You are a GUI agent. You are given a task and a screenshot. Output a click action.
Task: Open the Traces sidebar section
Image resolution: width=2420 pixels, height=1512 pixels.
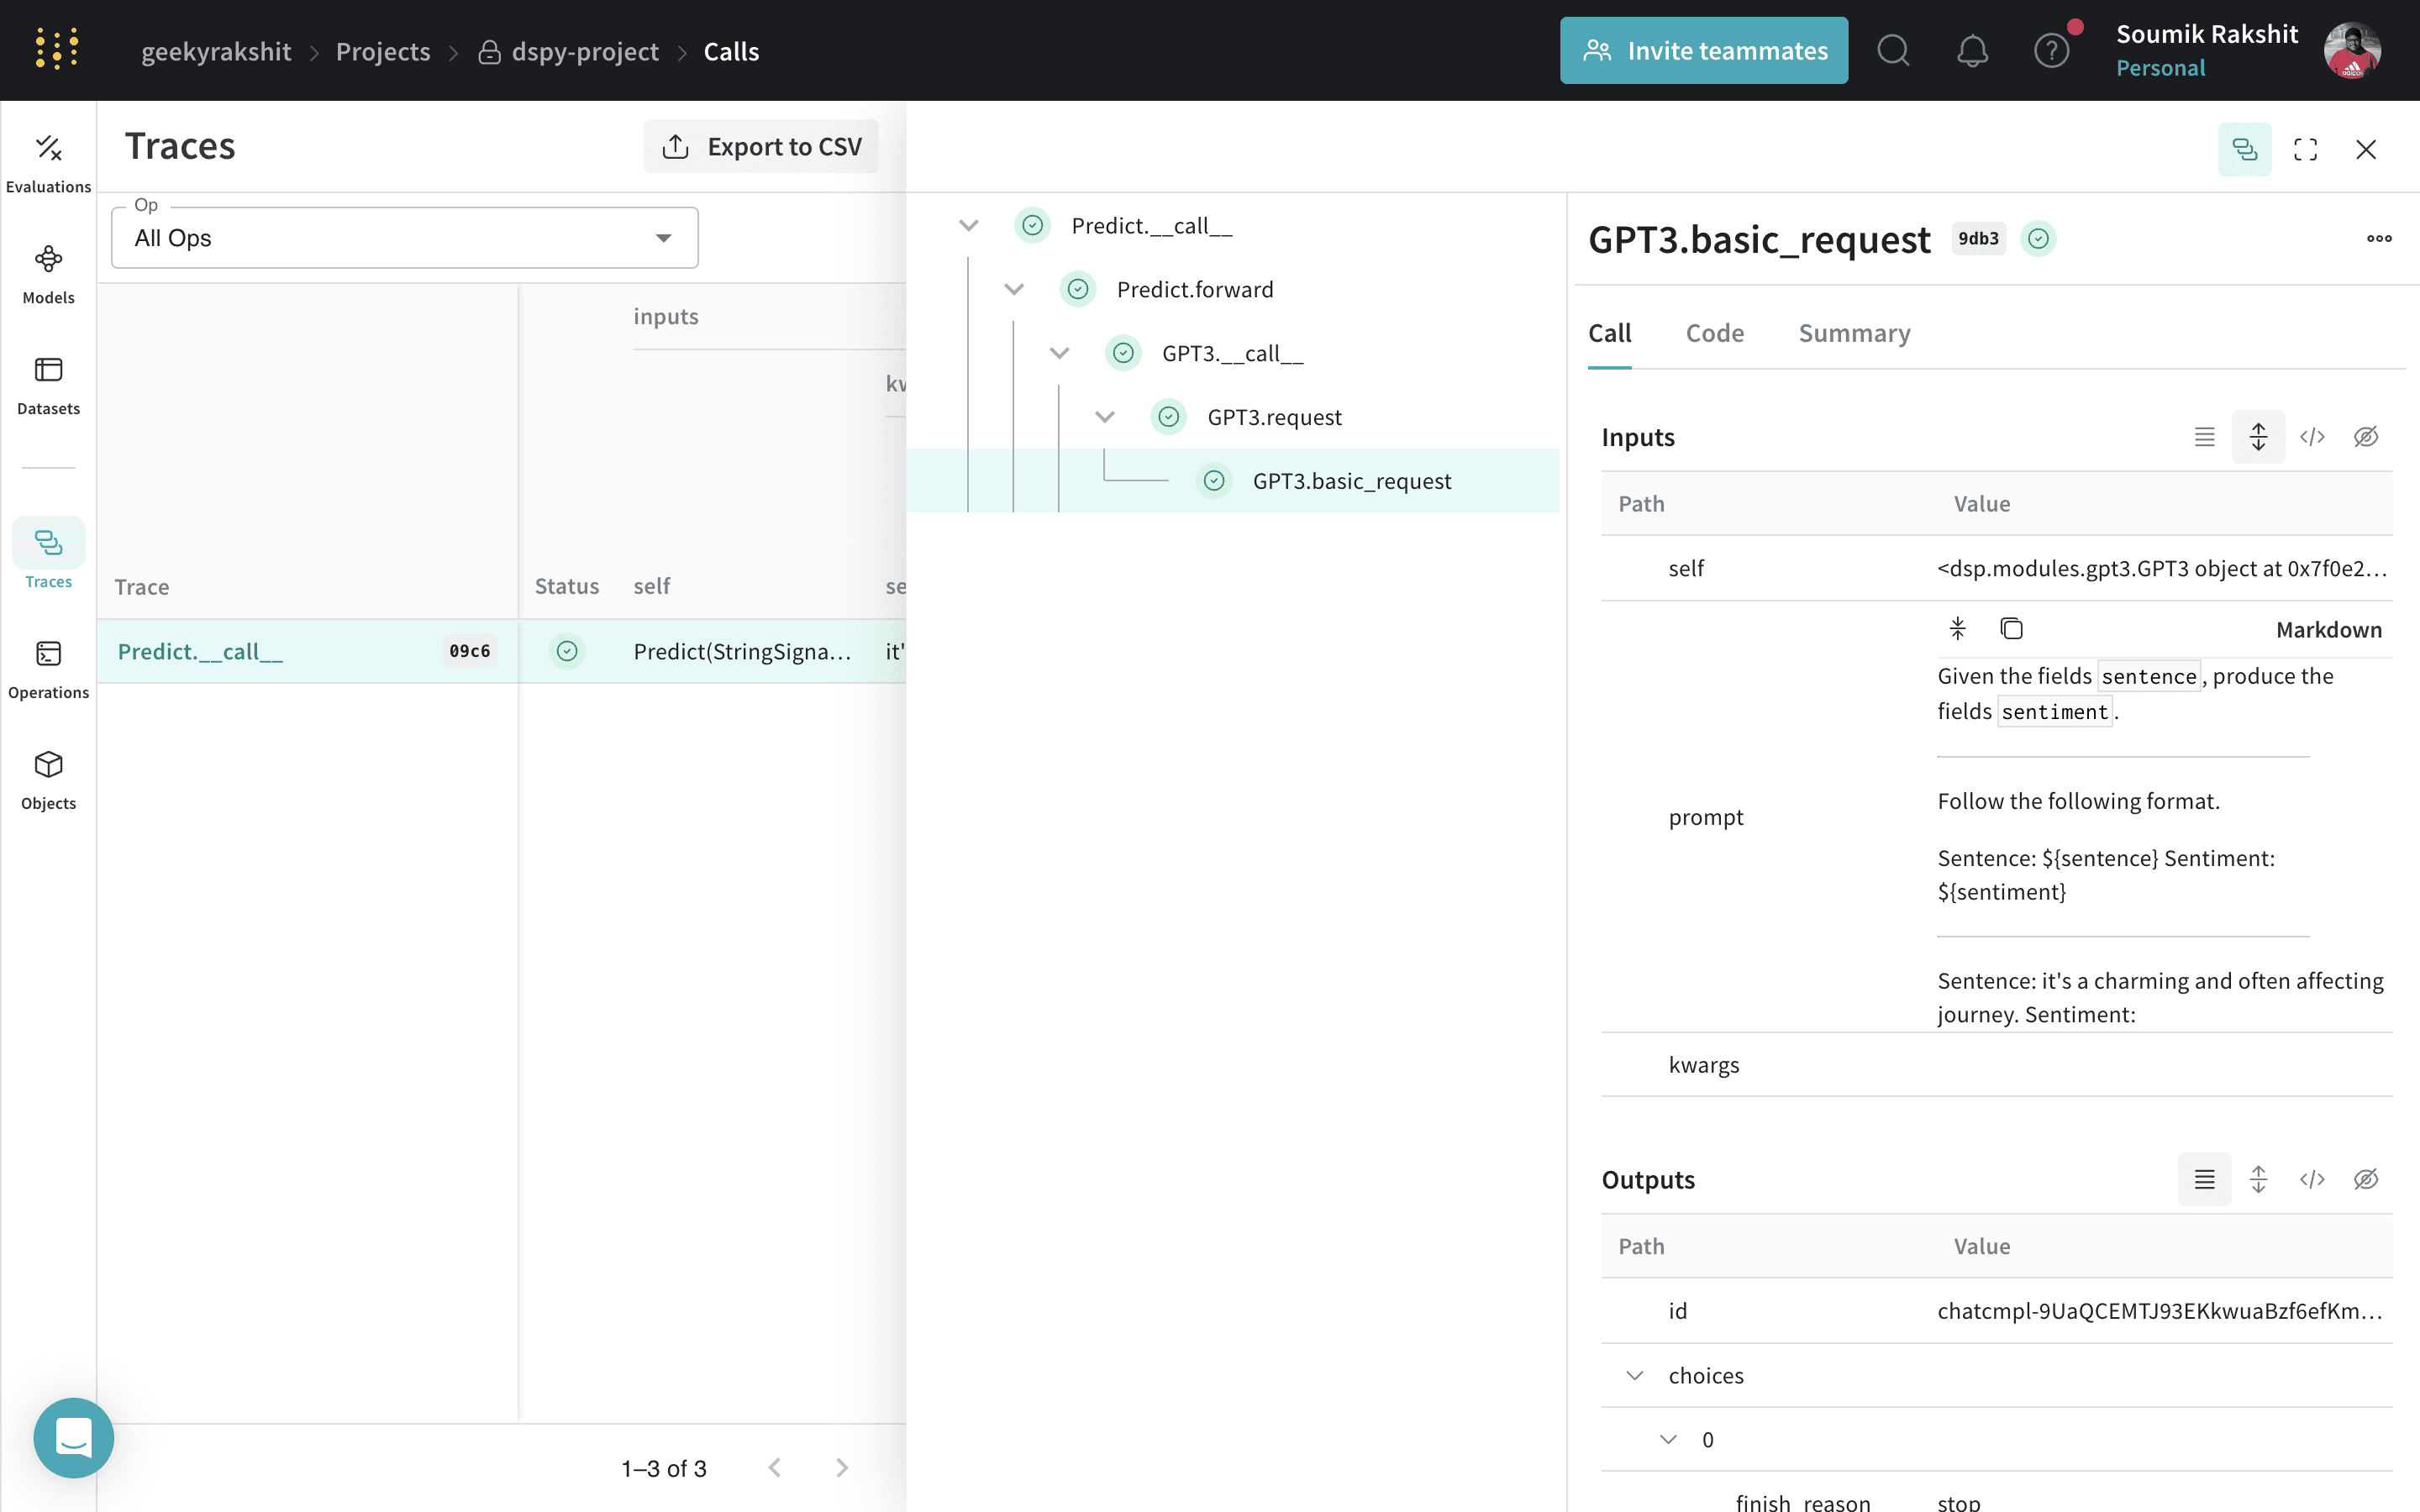click(48, 555)
